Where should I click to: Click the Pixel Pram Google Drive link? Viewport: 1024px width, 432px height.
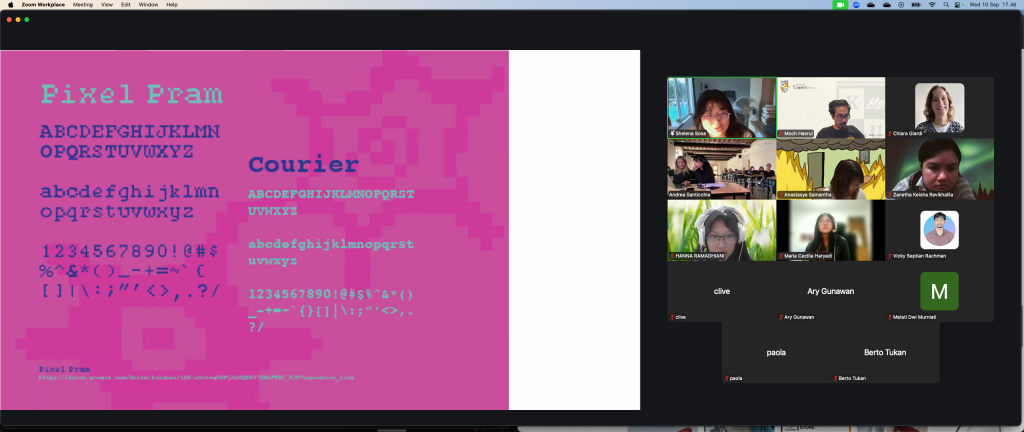click(x=196, y=378)
